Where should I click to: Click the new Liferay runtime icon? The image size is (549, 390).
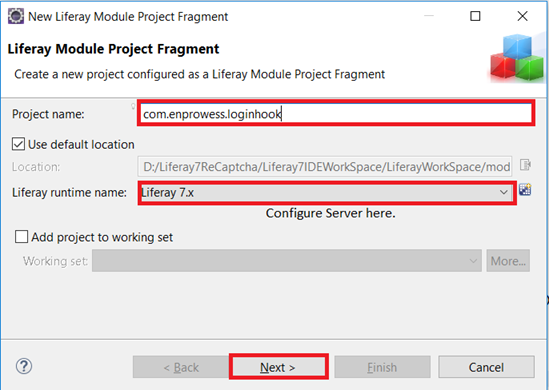(x=525, y=189)
